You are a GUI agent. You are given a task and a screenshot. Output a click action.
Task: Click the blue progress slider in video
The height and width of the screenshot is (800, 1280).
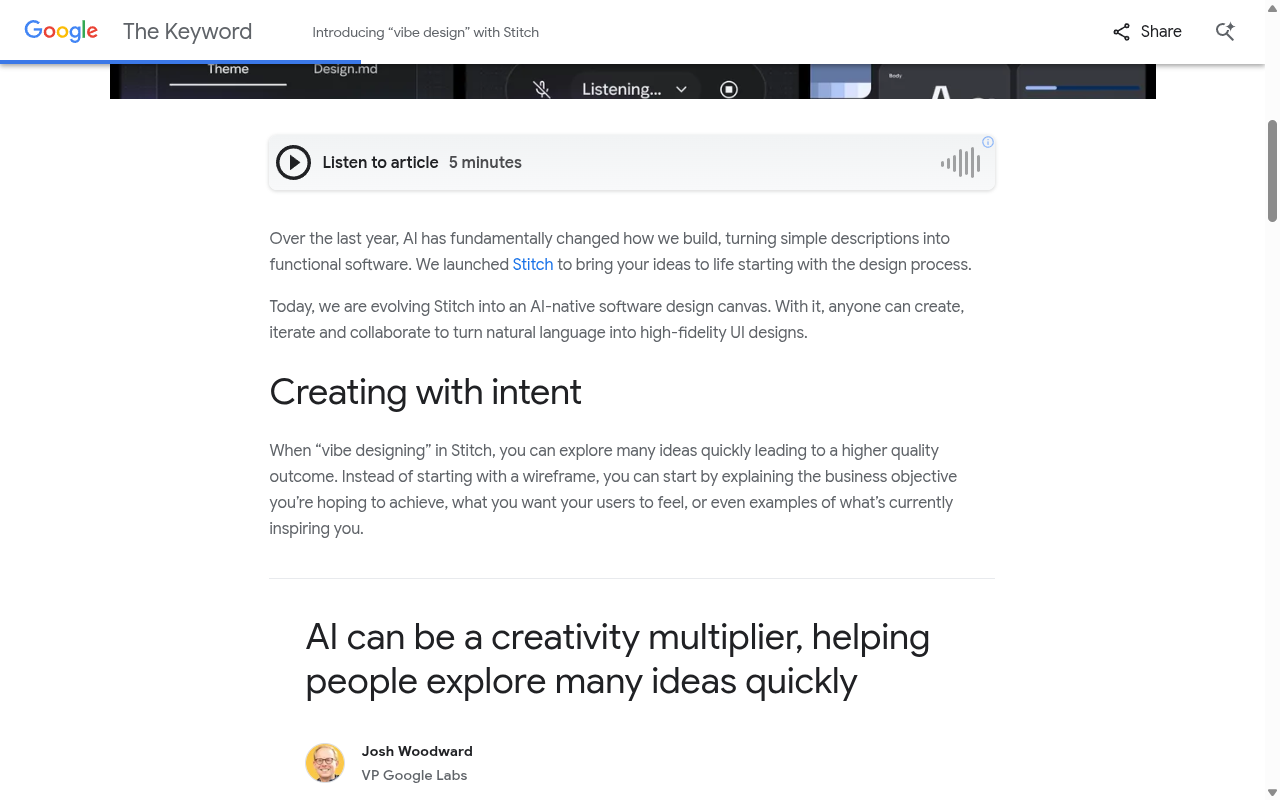pyautogui.click(x=1082, y=88)
